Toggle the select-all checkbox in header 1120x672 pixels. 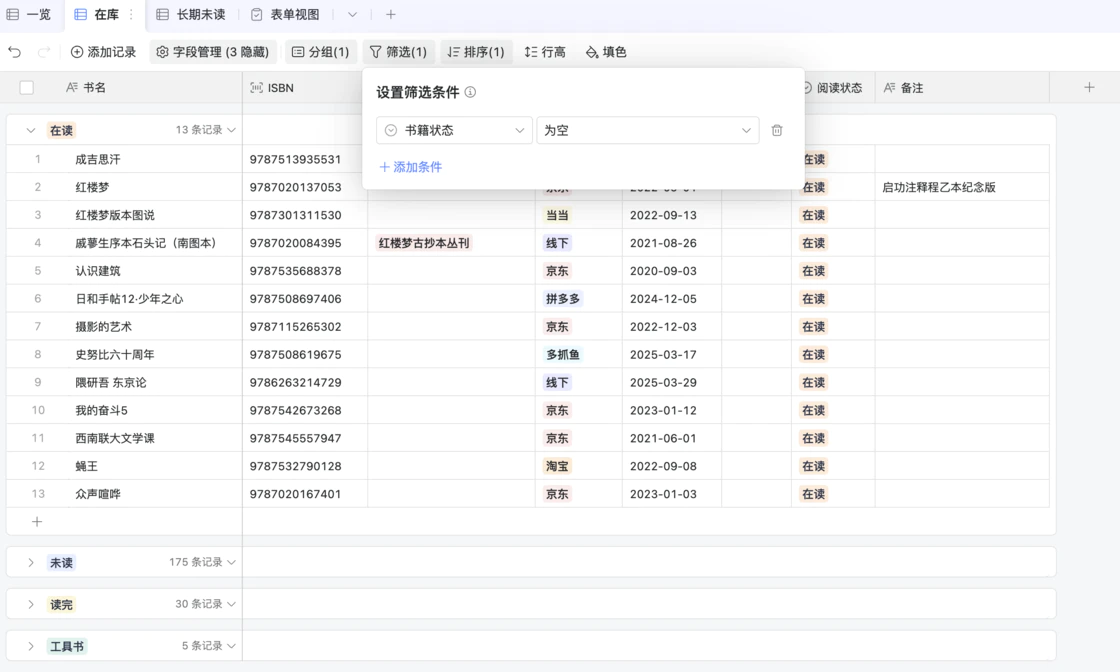coord(27,88)
